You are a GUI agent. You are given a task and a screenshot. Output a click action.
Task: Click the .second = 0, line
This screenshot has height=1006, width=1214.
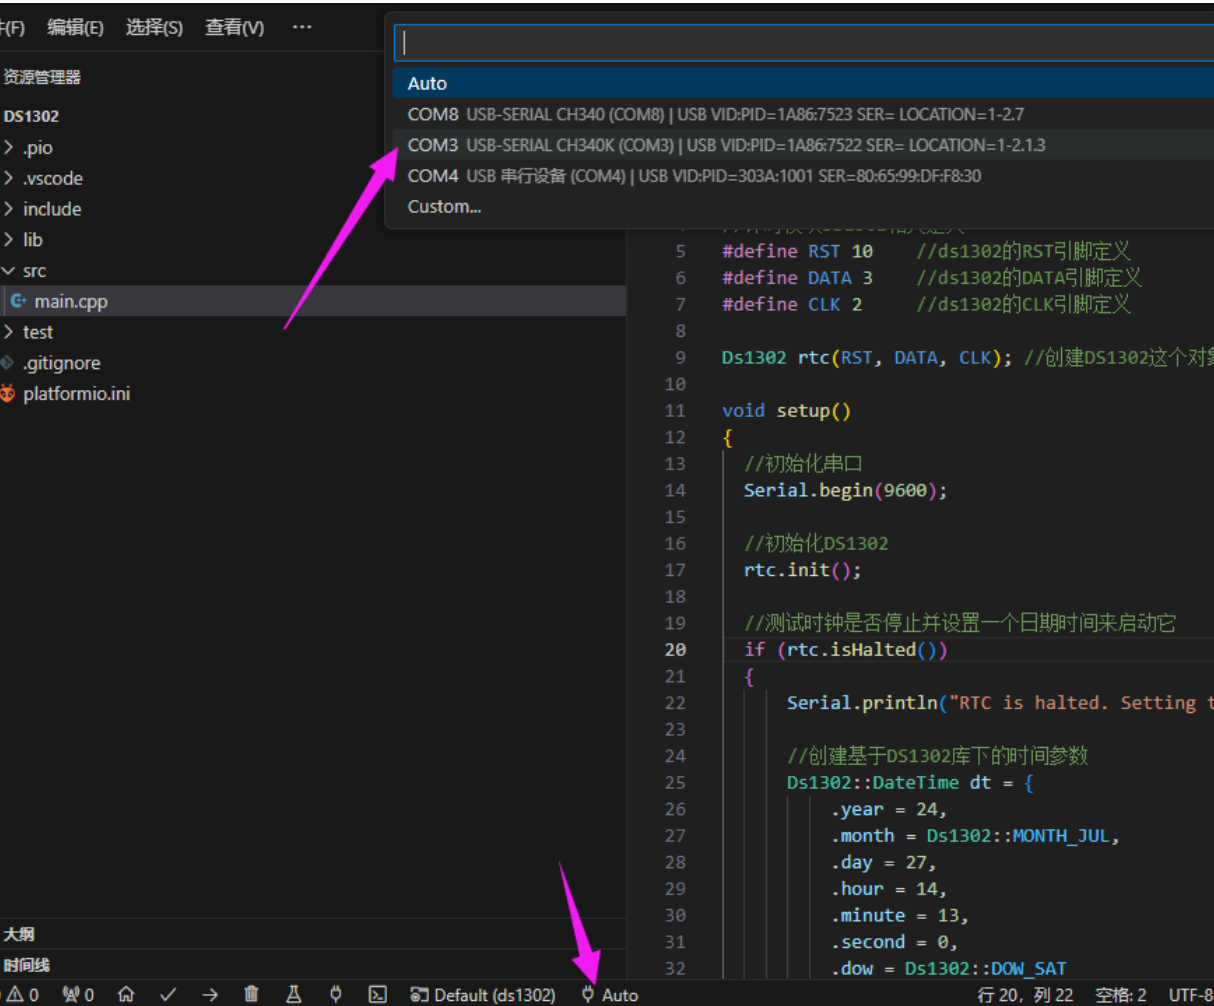pyautogui.click(x=894, y=942)
